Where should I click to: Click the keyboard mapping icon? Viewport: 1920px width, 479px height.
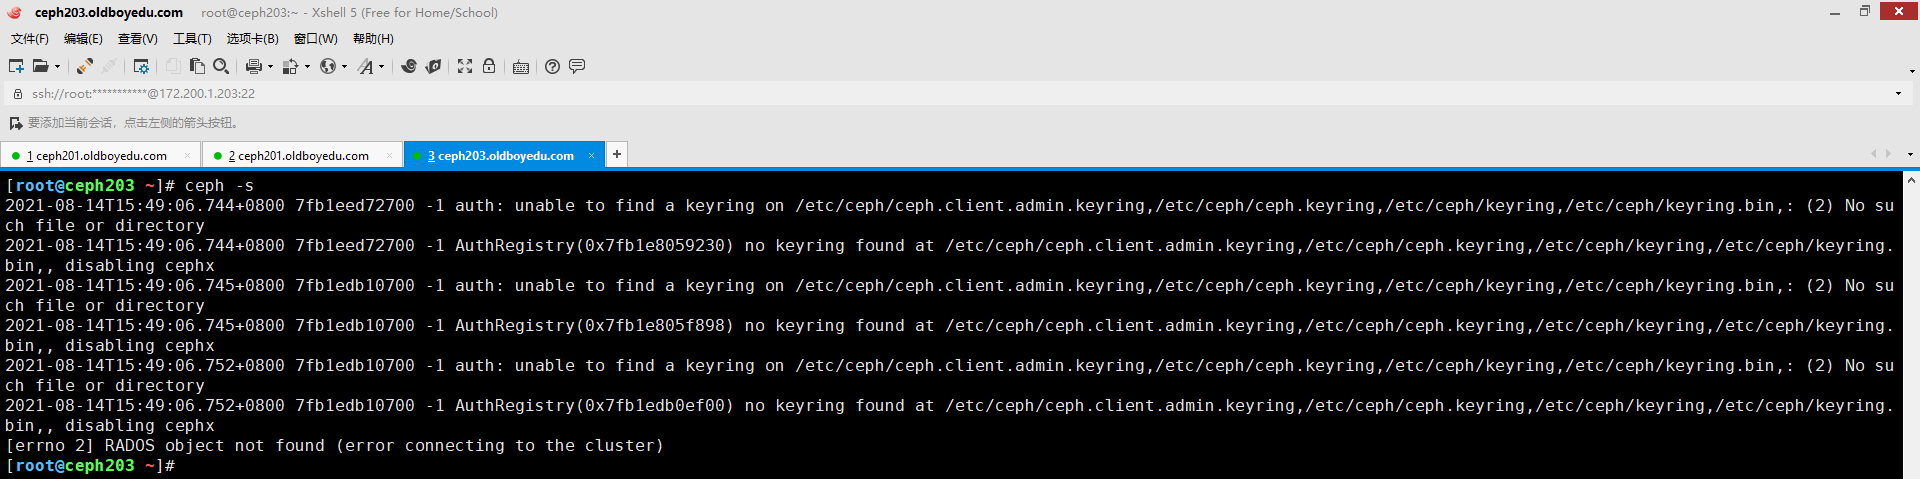[521, 67]
